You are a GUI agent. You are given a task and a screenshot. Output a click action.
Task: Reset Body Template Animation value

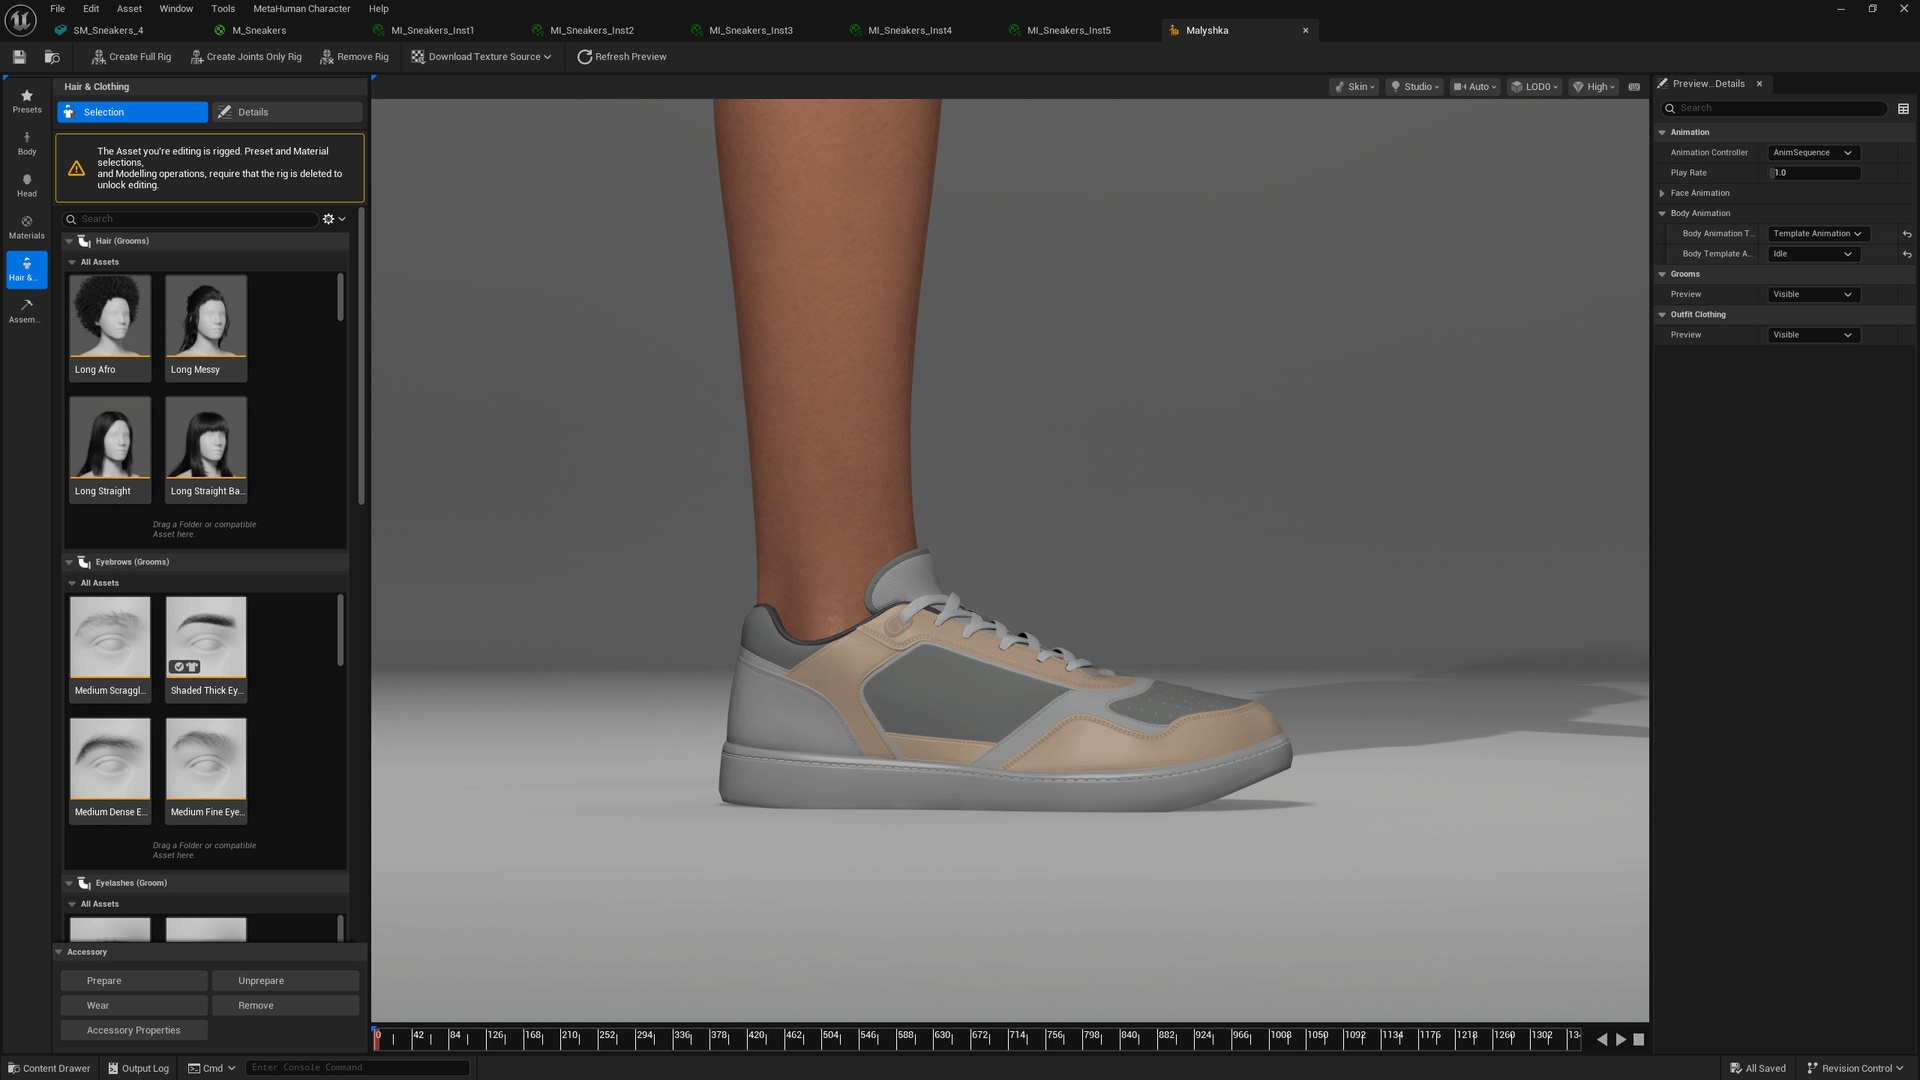click(x=1907, y=254)
